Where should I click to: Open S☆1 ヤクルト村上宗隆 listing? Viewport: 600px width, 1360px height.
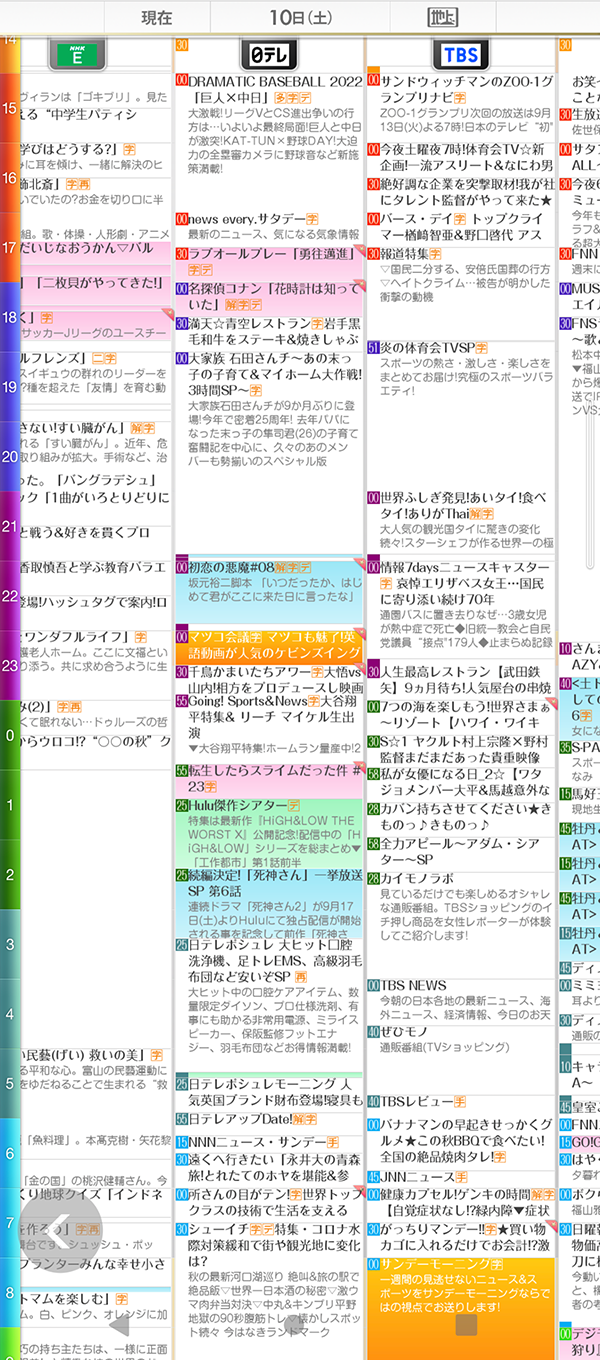tap(460, 749)
